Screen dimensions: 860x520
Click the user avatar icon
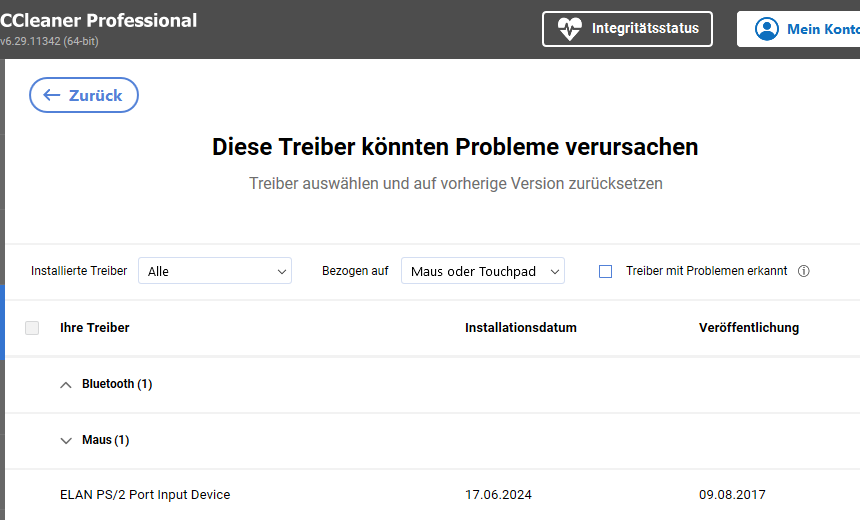[x=767, y=29]
